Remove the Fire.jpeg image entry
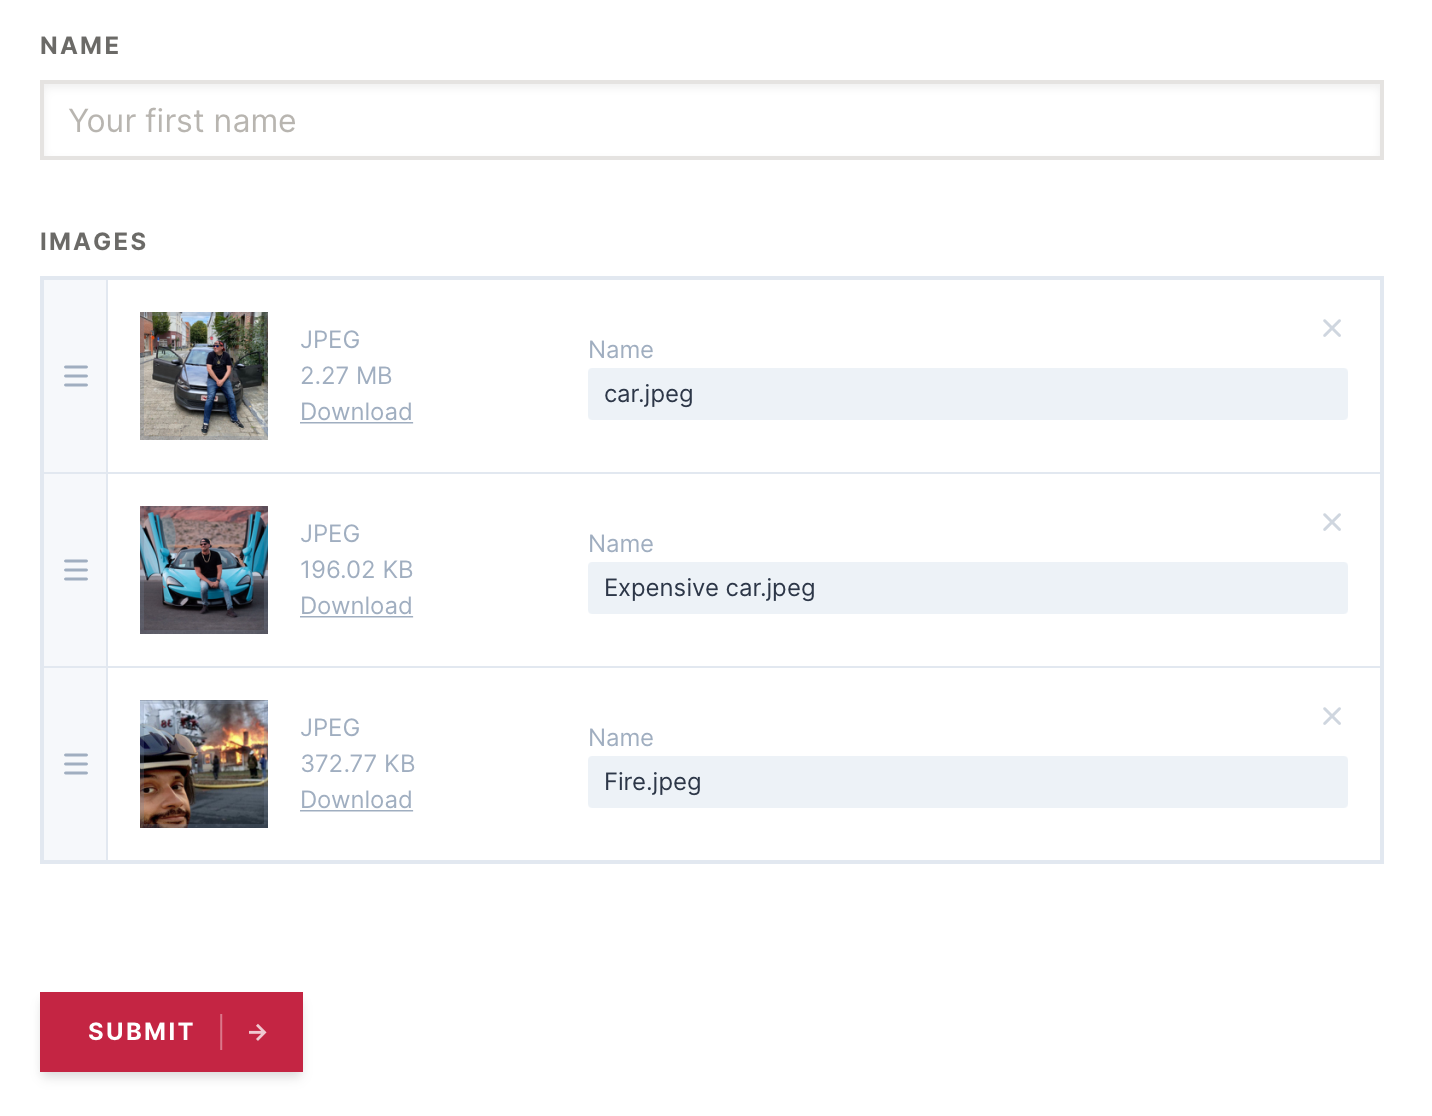 [x=1332, y=715]
